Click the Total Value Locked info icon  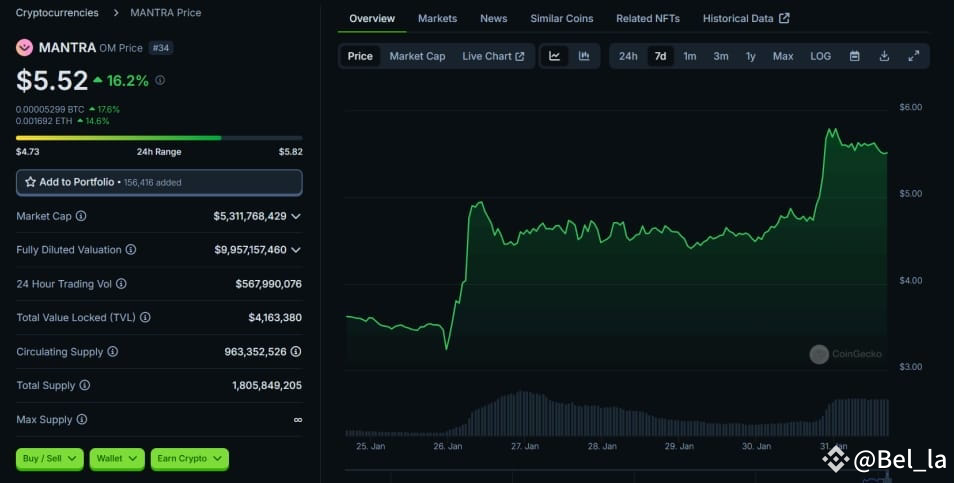point(145,317)
